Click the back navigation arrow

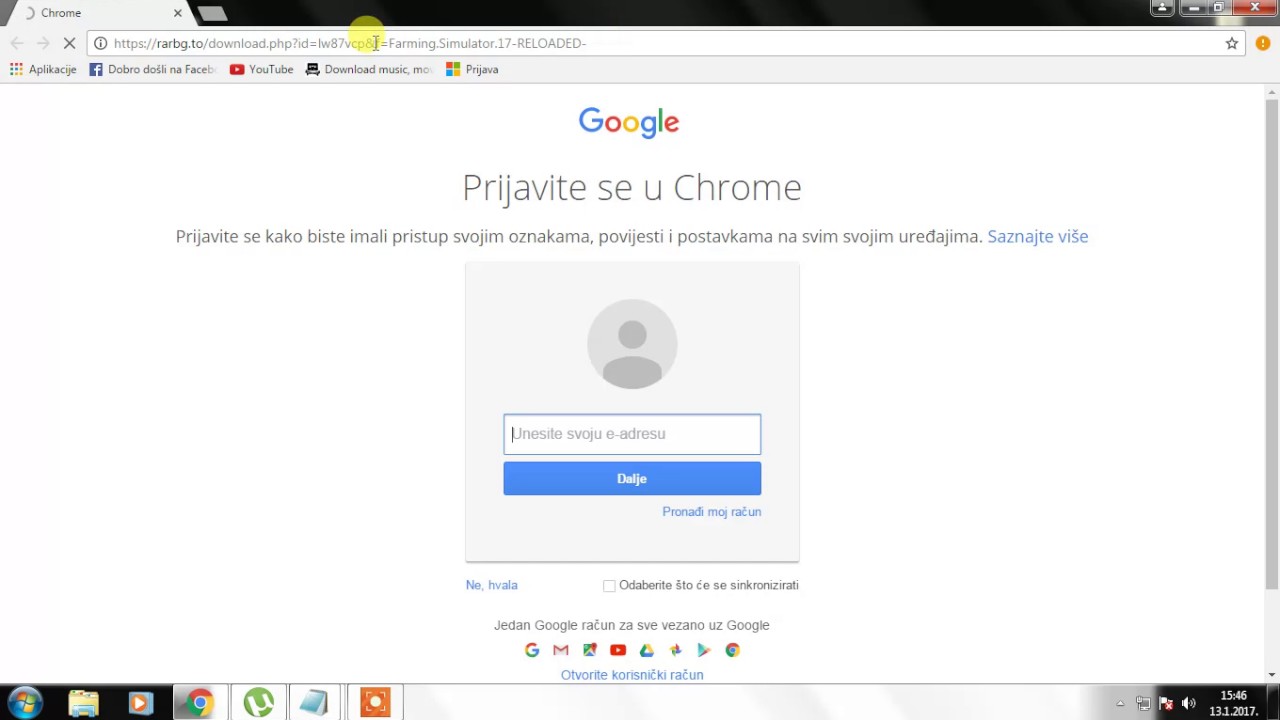click(x=16, y=43)
